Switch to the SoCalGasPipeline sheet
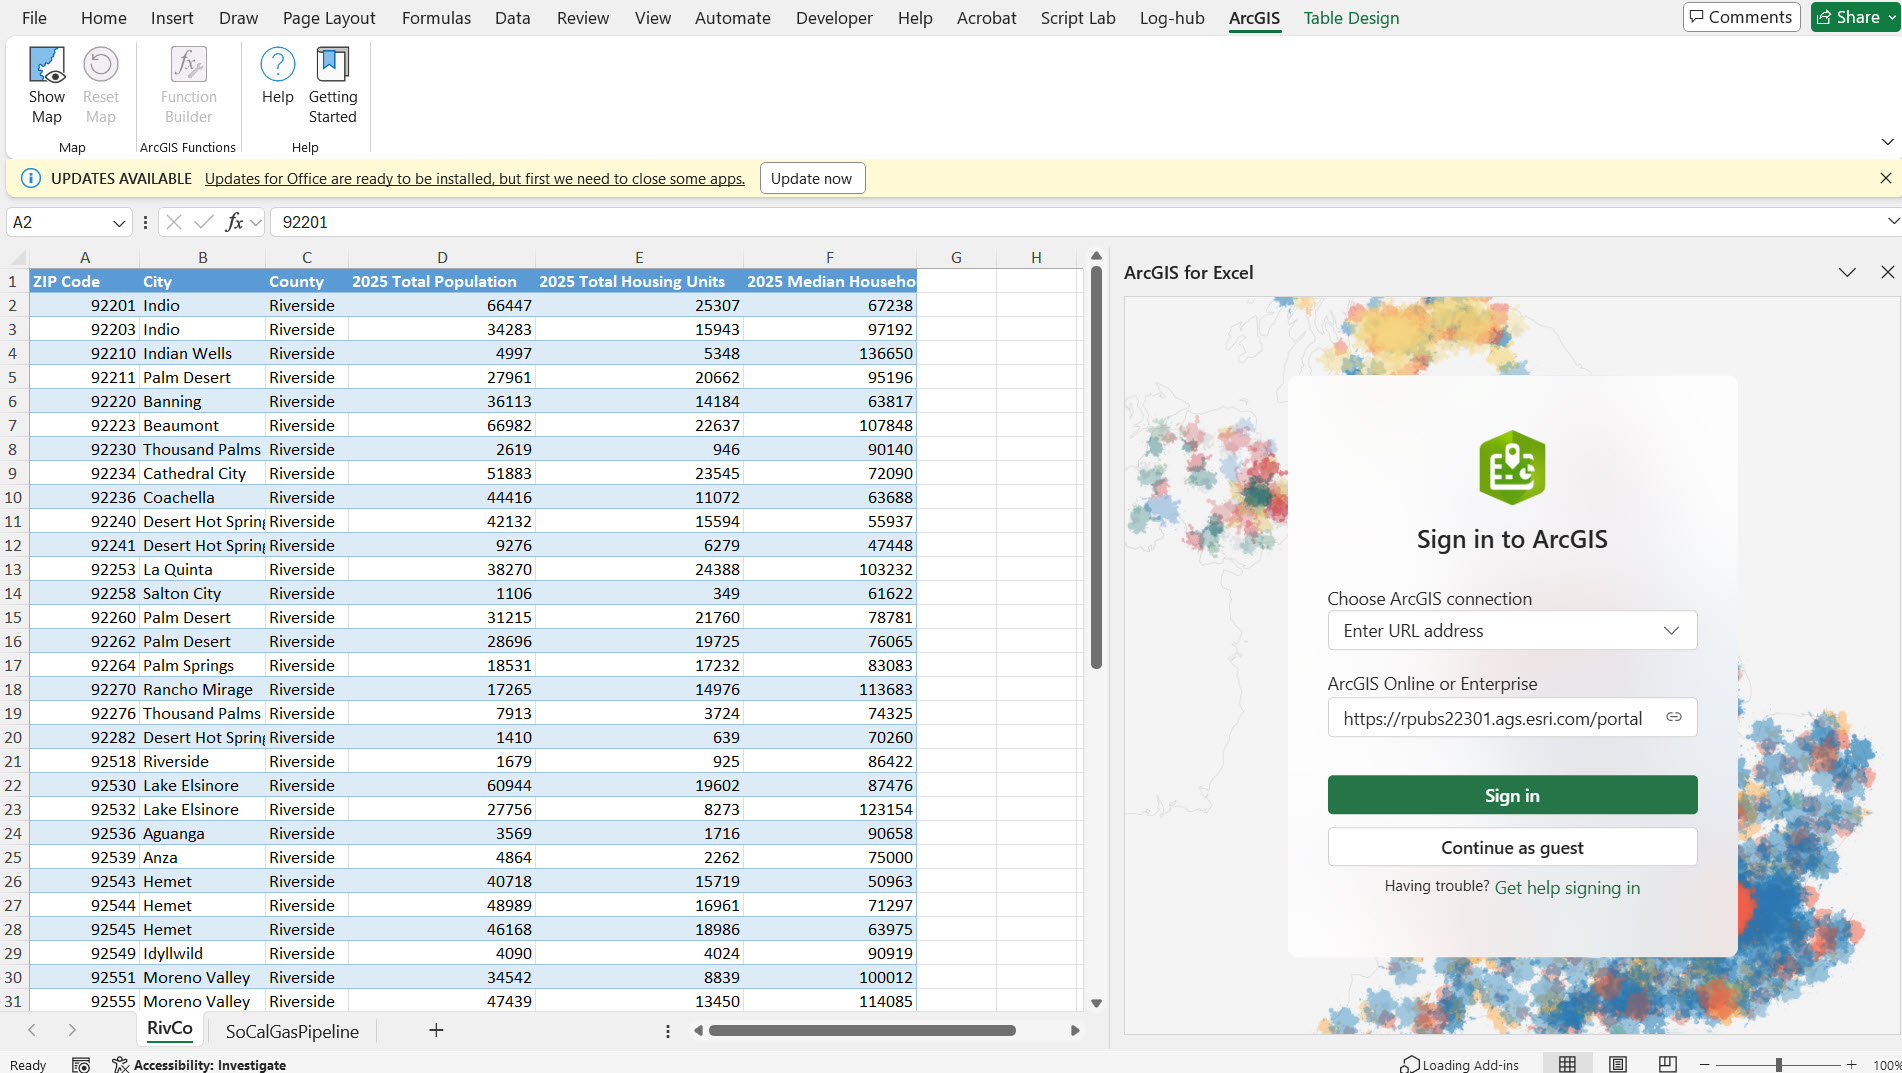Screen dimensions: 1902x1073 292,1031
